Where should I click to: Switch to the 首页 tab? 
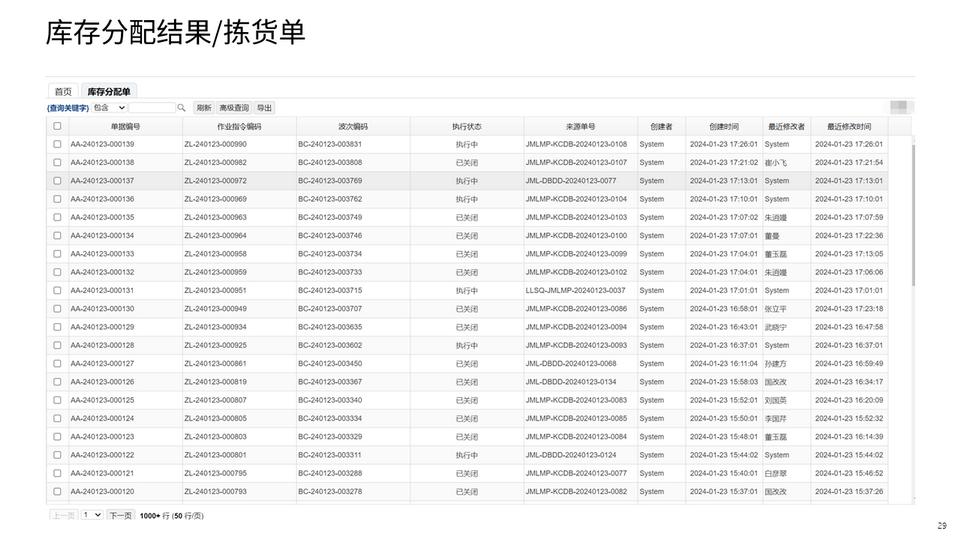[63, 92]
